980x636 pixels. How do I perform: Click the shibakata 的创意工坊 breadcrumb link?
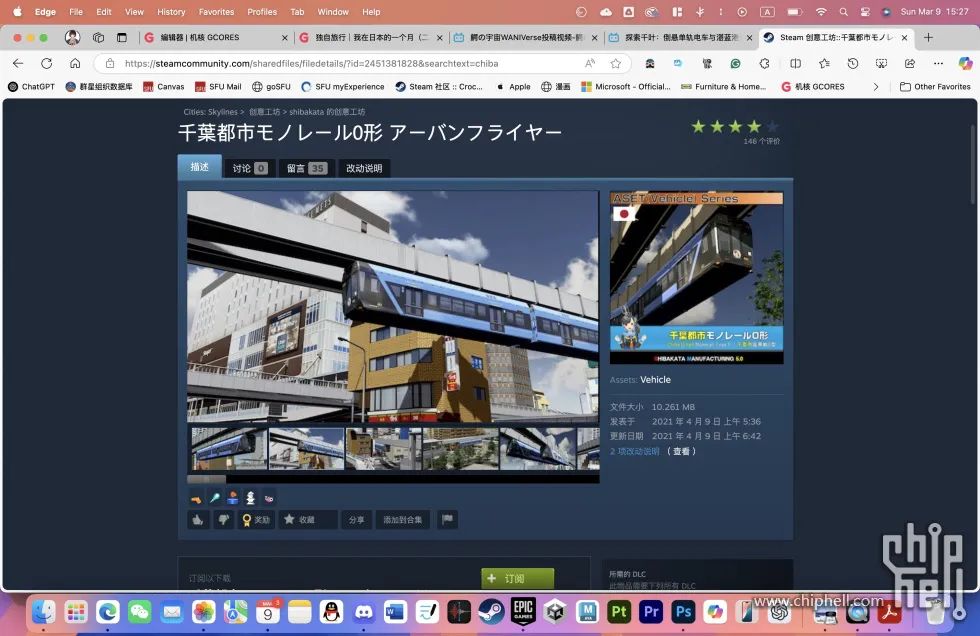click(327, 112)
